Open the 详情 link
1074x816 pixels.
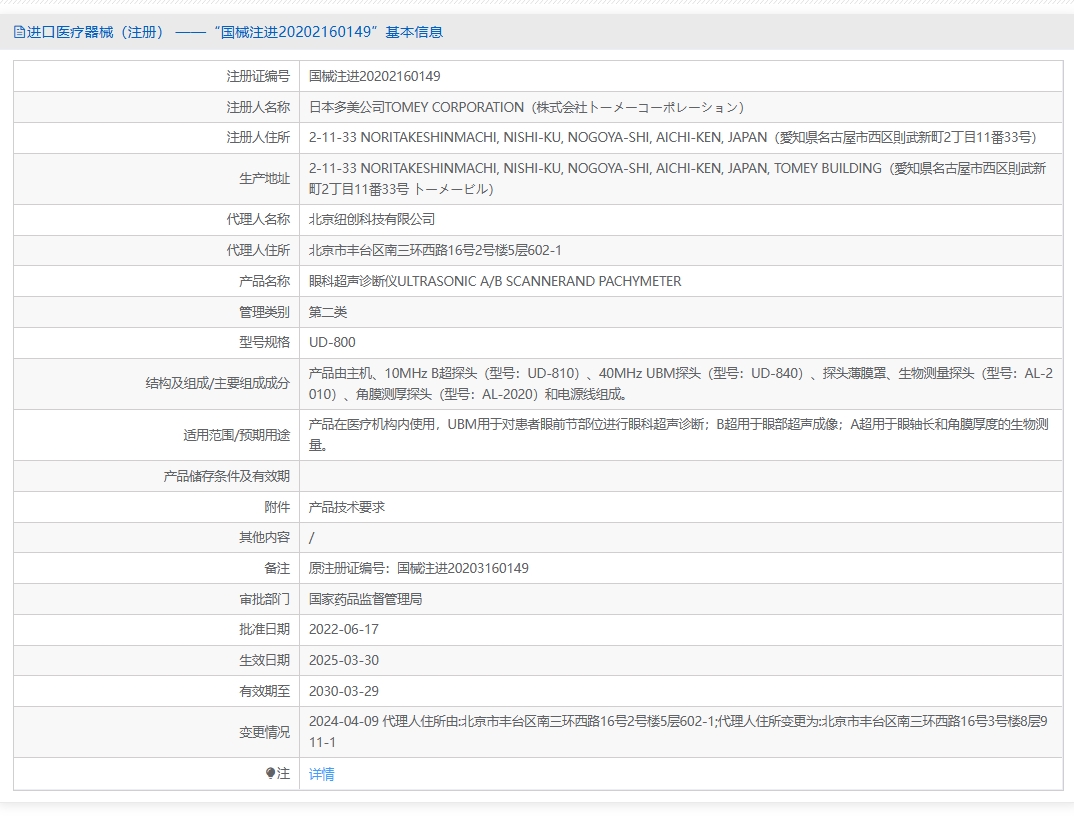tap(321, 774)
